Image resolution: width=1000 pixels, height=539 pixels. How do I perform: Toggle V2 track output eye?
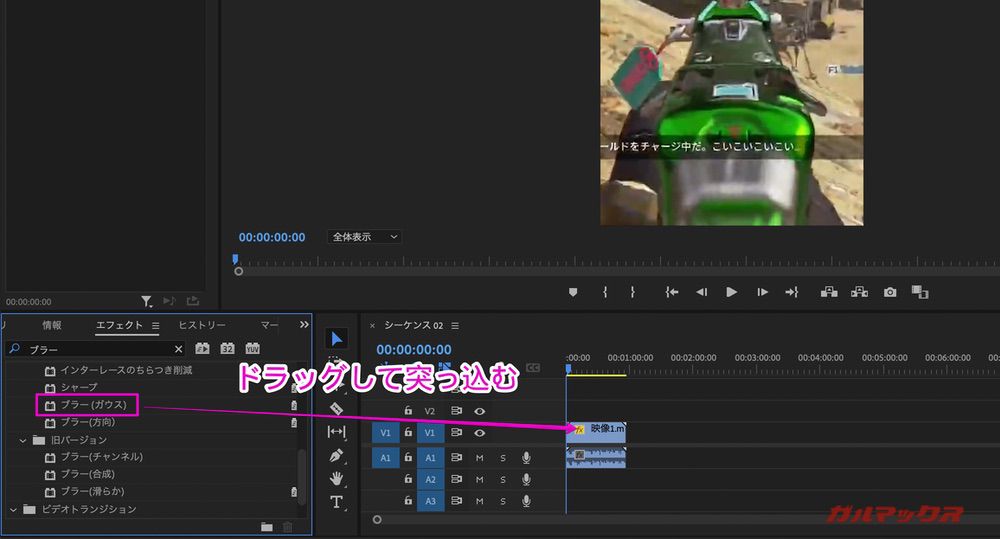(480, 411)
